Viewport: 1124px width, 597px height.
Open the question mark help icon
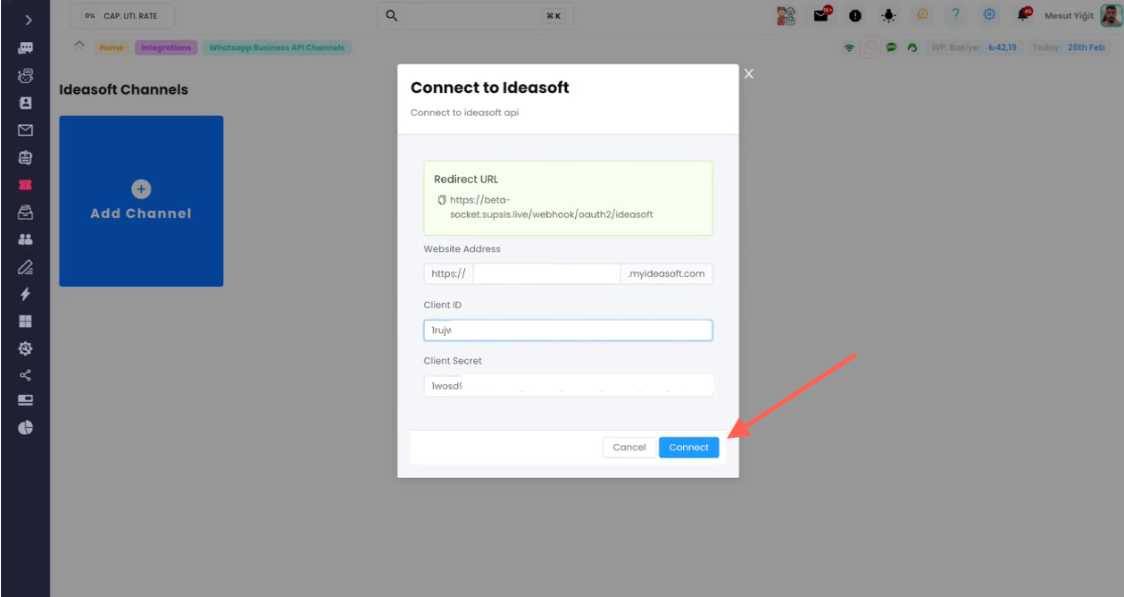tap(956, 14)
